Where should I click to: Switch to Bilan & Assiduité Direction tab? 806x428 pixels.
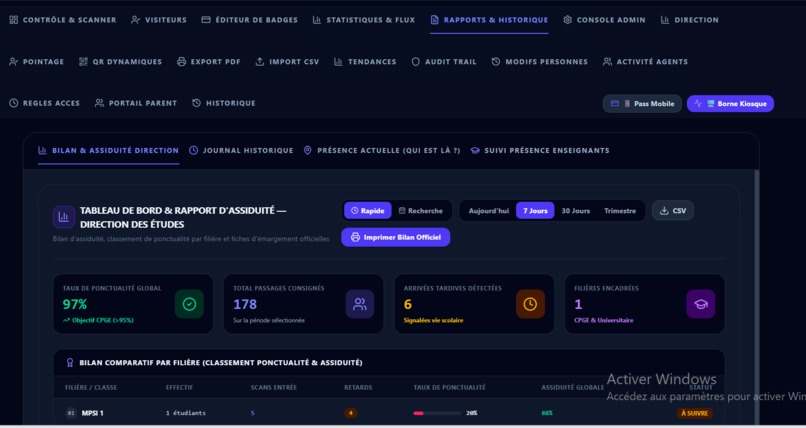(108, 151)
